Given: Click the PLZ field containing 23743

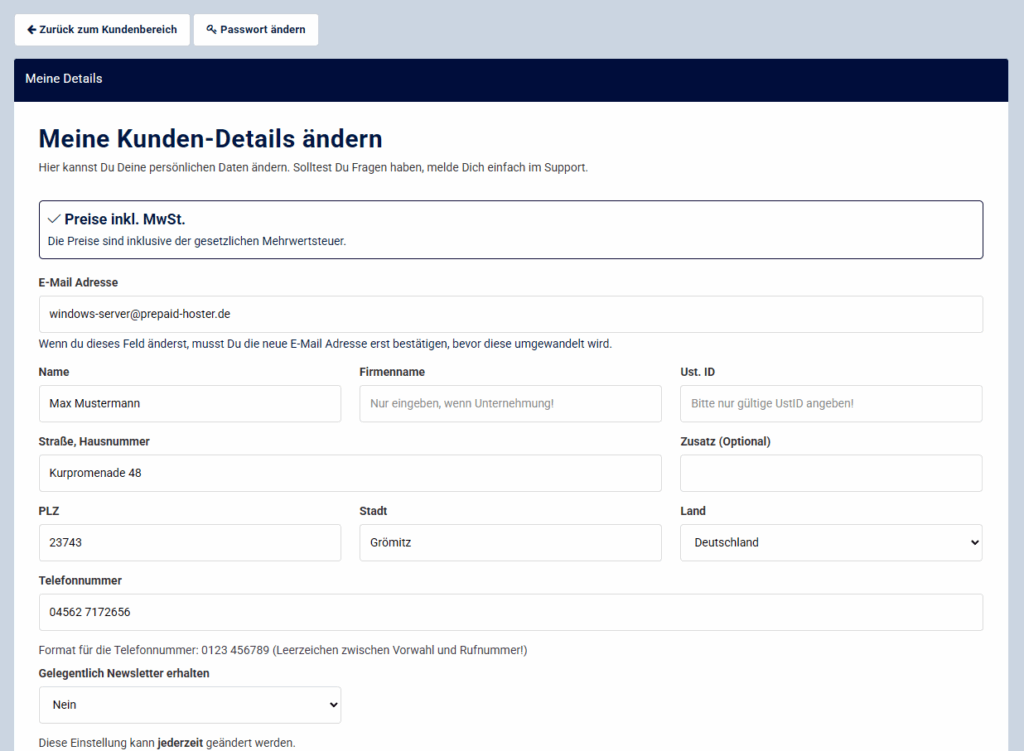Looking at the screenshot, I should coord(190,542).
